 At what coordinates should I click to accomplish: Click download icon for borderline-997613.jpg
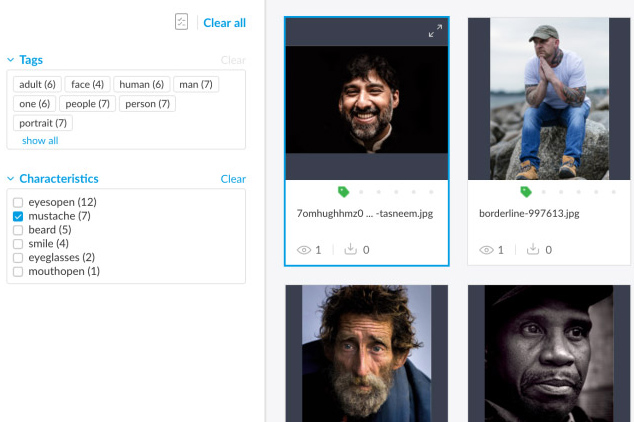point(533,249)
